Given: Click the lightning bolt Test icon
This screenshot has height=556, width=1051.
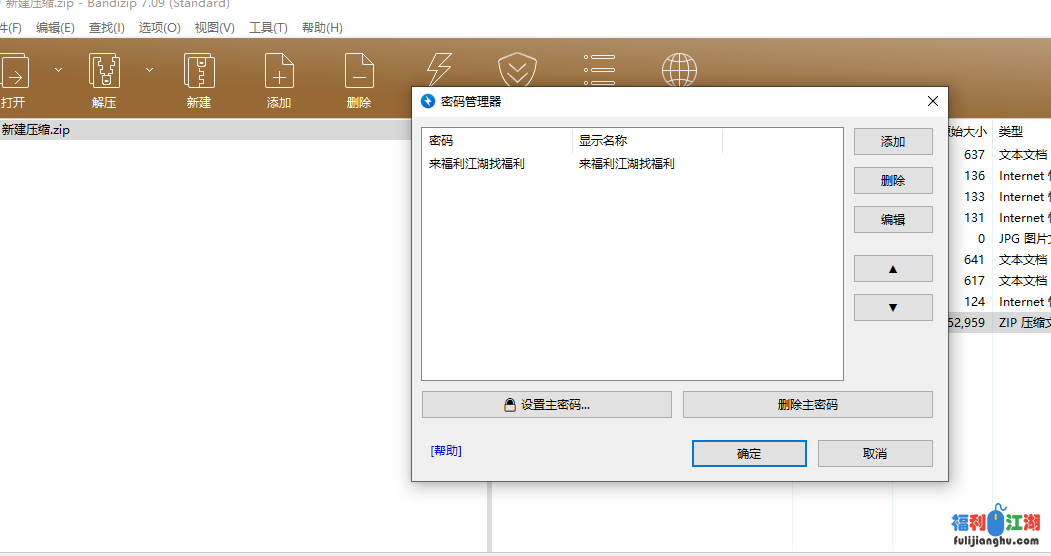Looking at the screenshot, I should pos(439,70).
